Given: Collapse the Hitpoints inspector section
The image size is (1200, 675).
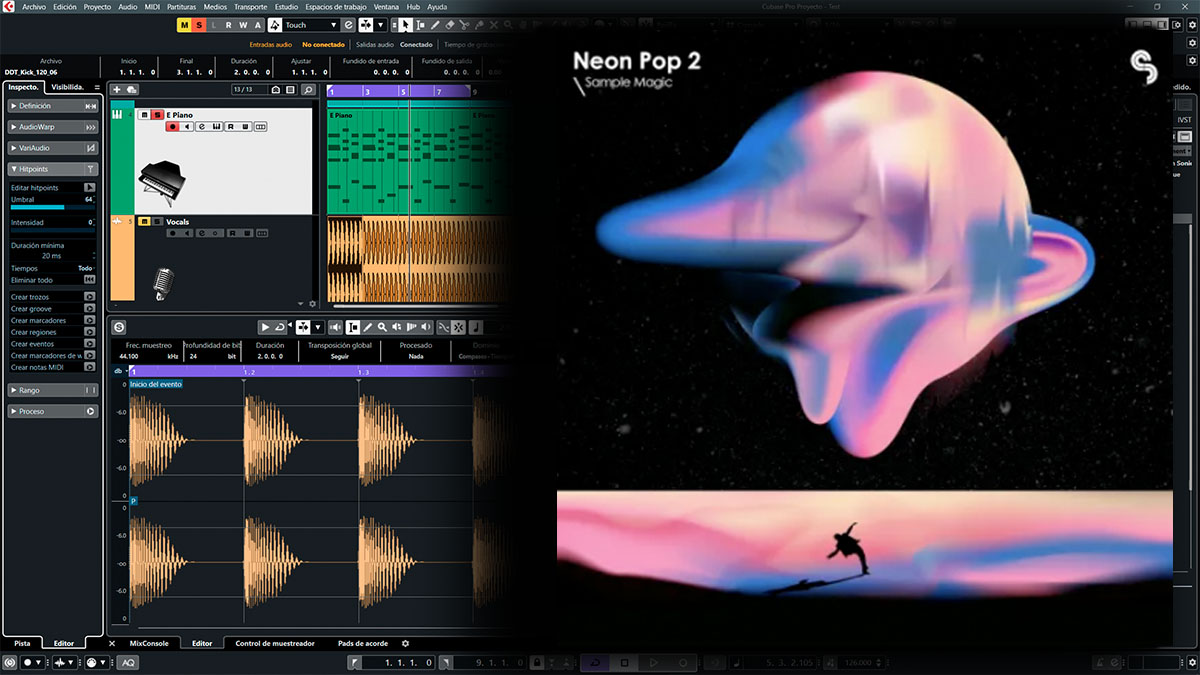Looking at the screenshot, I should 54,169.
